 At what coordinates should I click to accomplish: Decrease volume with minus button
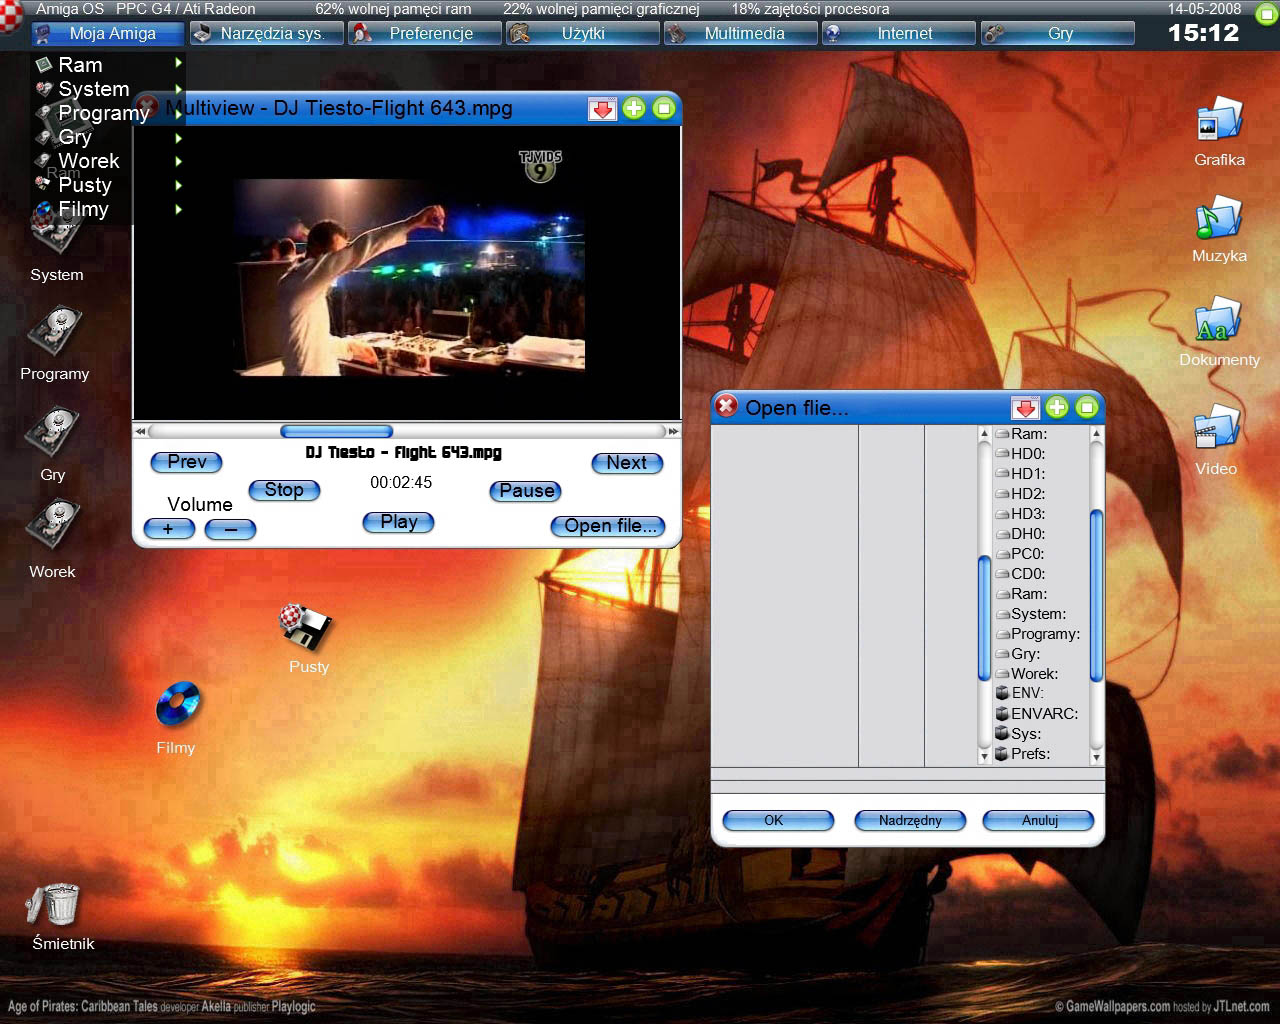(230, 529)
